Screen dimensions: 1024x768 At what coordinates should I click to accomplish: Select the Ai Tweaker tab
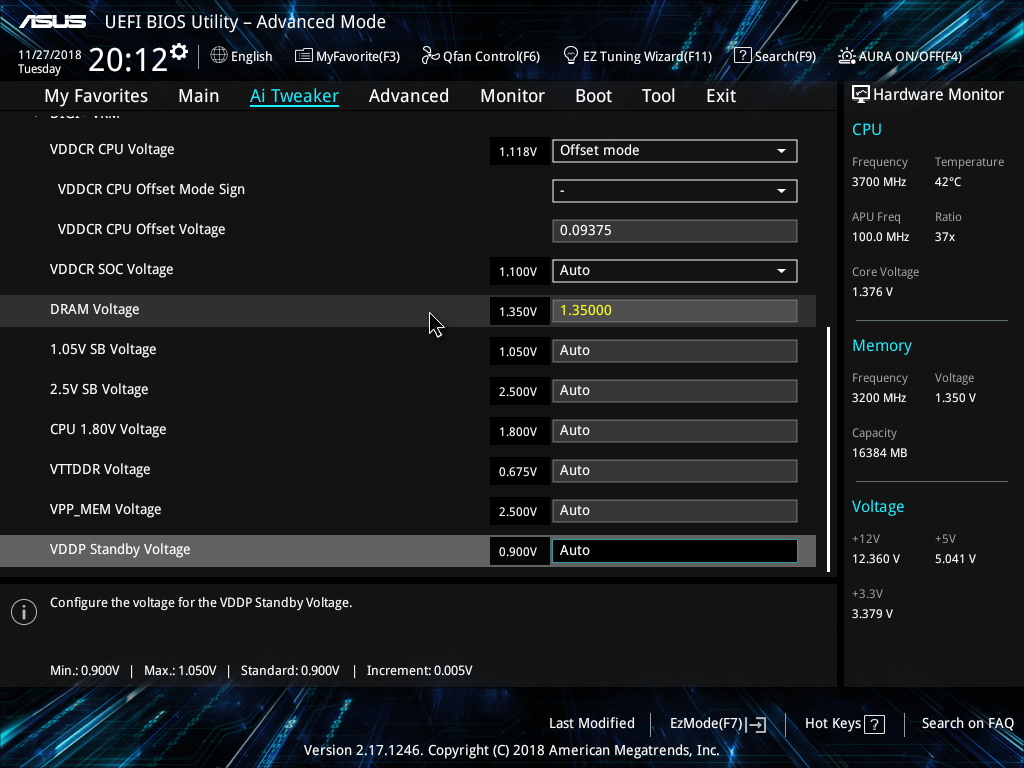pos(294,96)
